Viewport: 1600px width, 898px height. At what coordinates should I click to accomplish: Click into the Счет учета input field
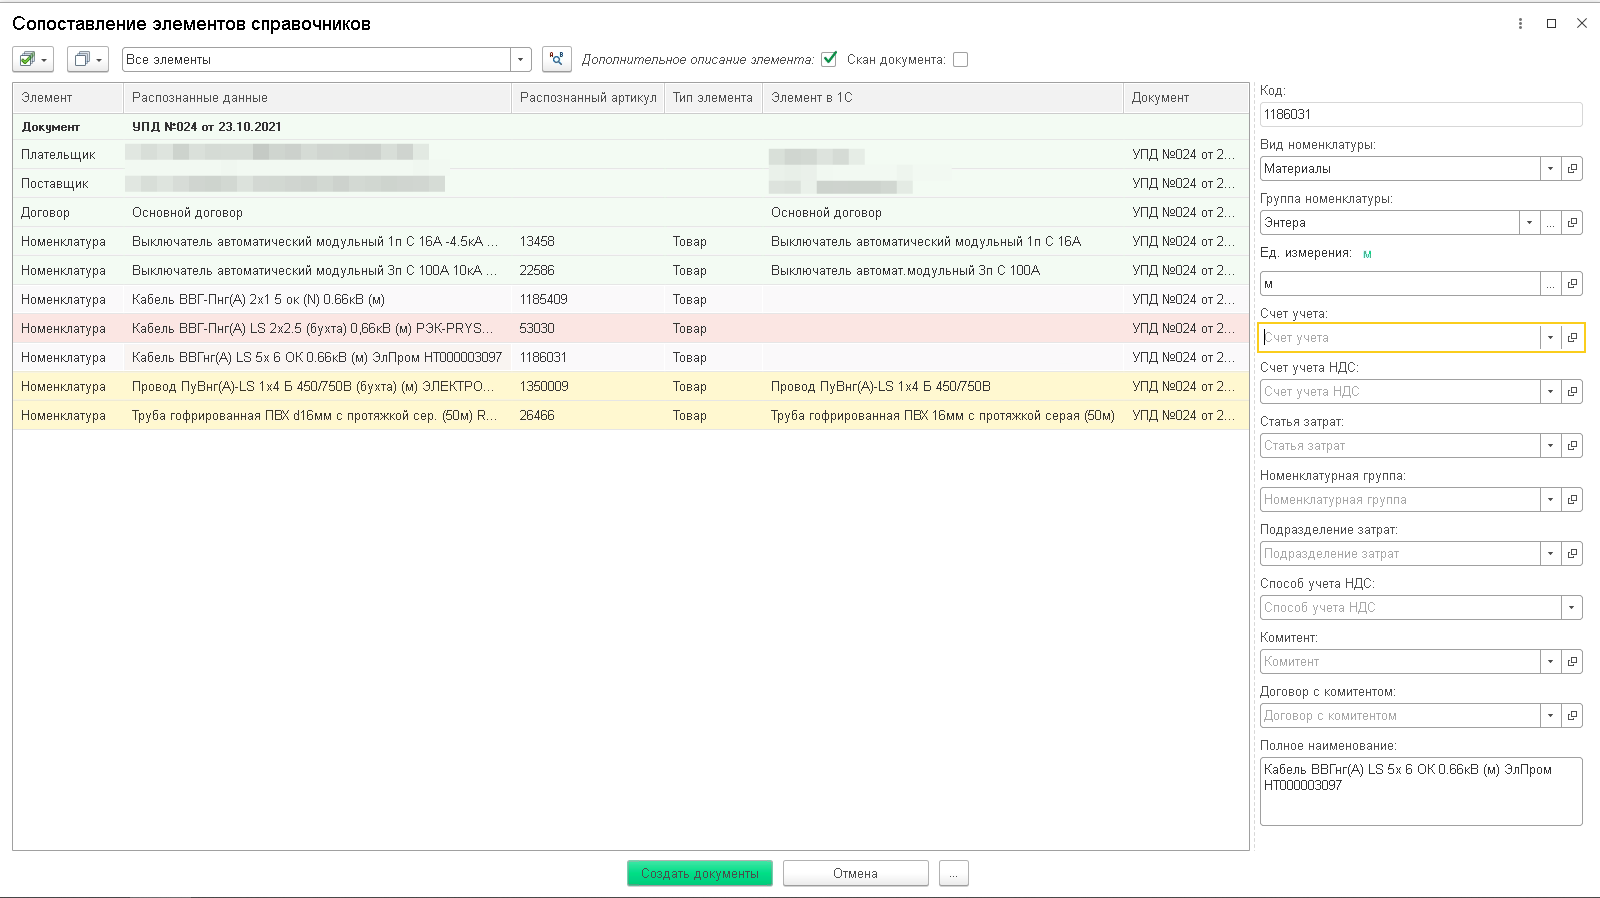(1400, 338)
